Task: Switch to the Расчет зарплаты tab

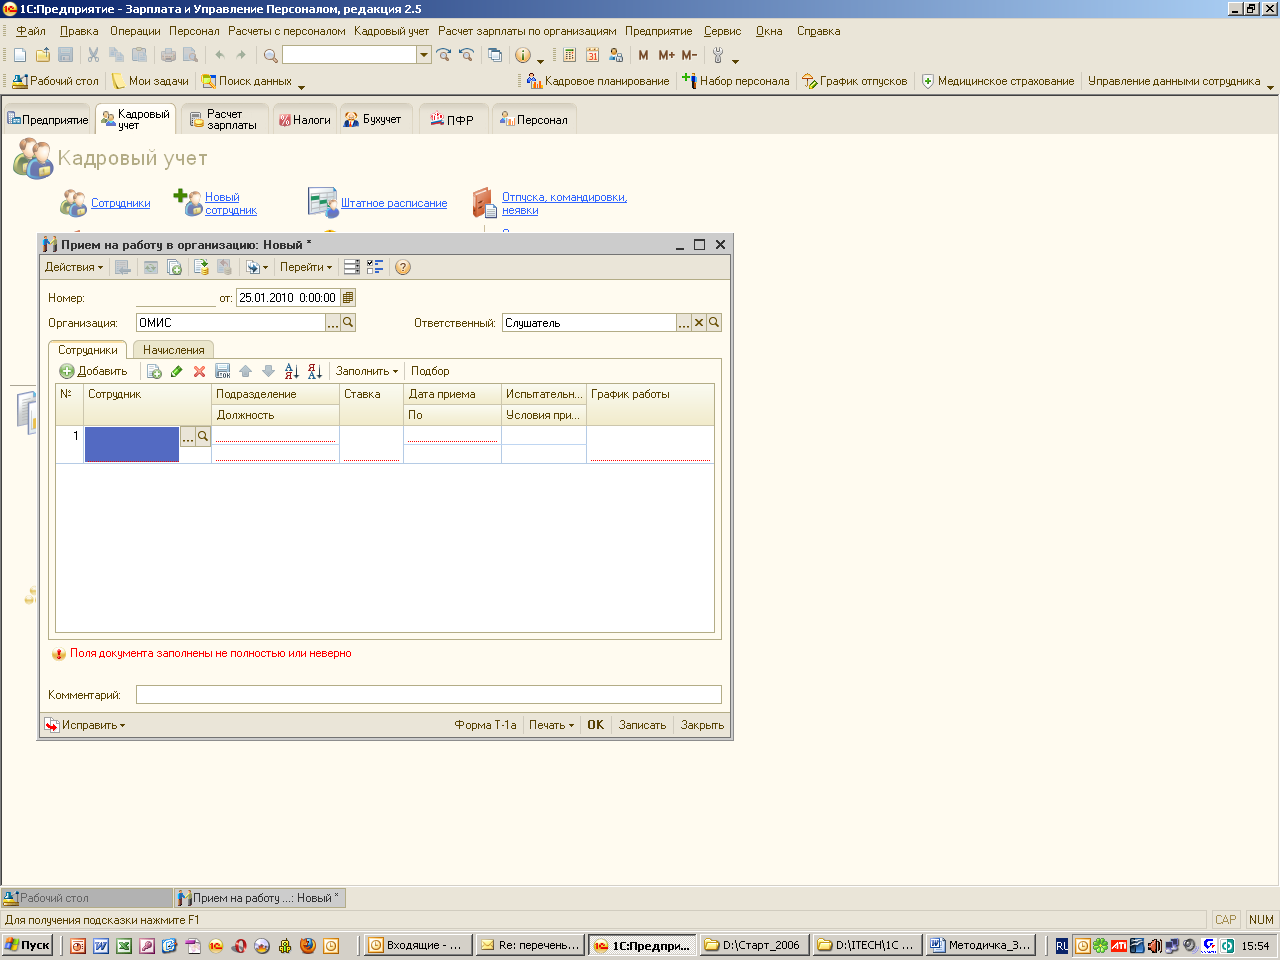Action: click(224, 119)
